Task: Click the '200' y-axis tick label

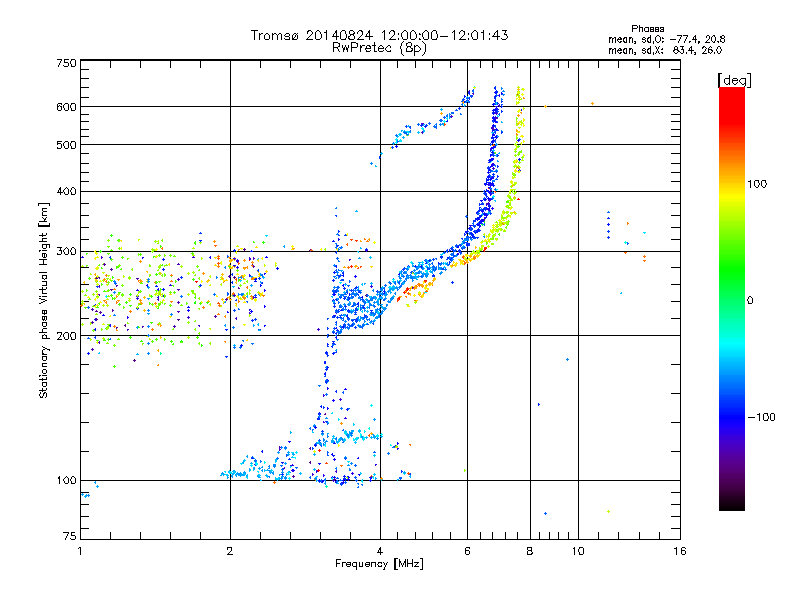Action: [66, 336]
